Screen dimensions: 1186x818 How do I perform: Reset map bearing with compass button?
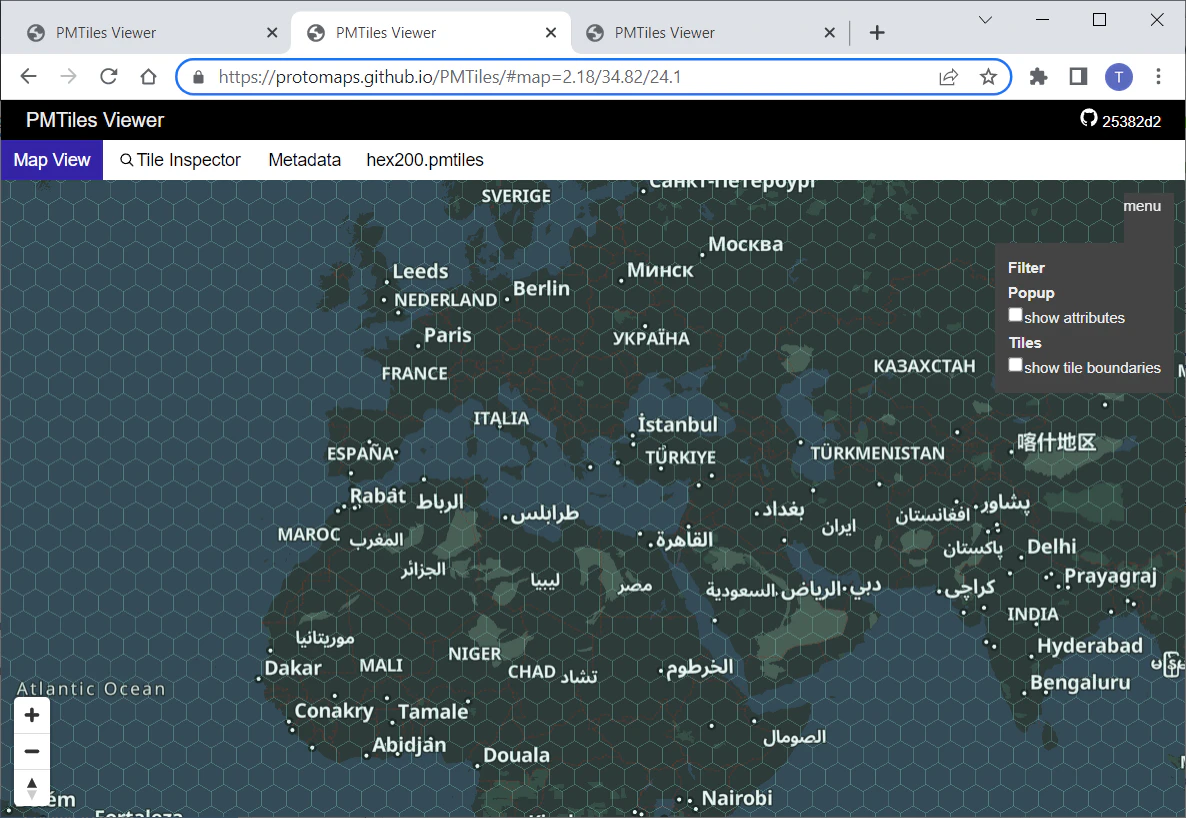click(x=32, y=788)
